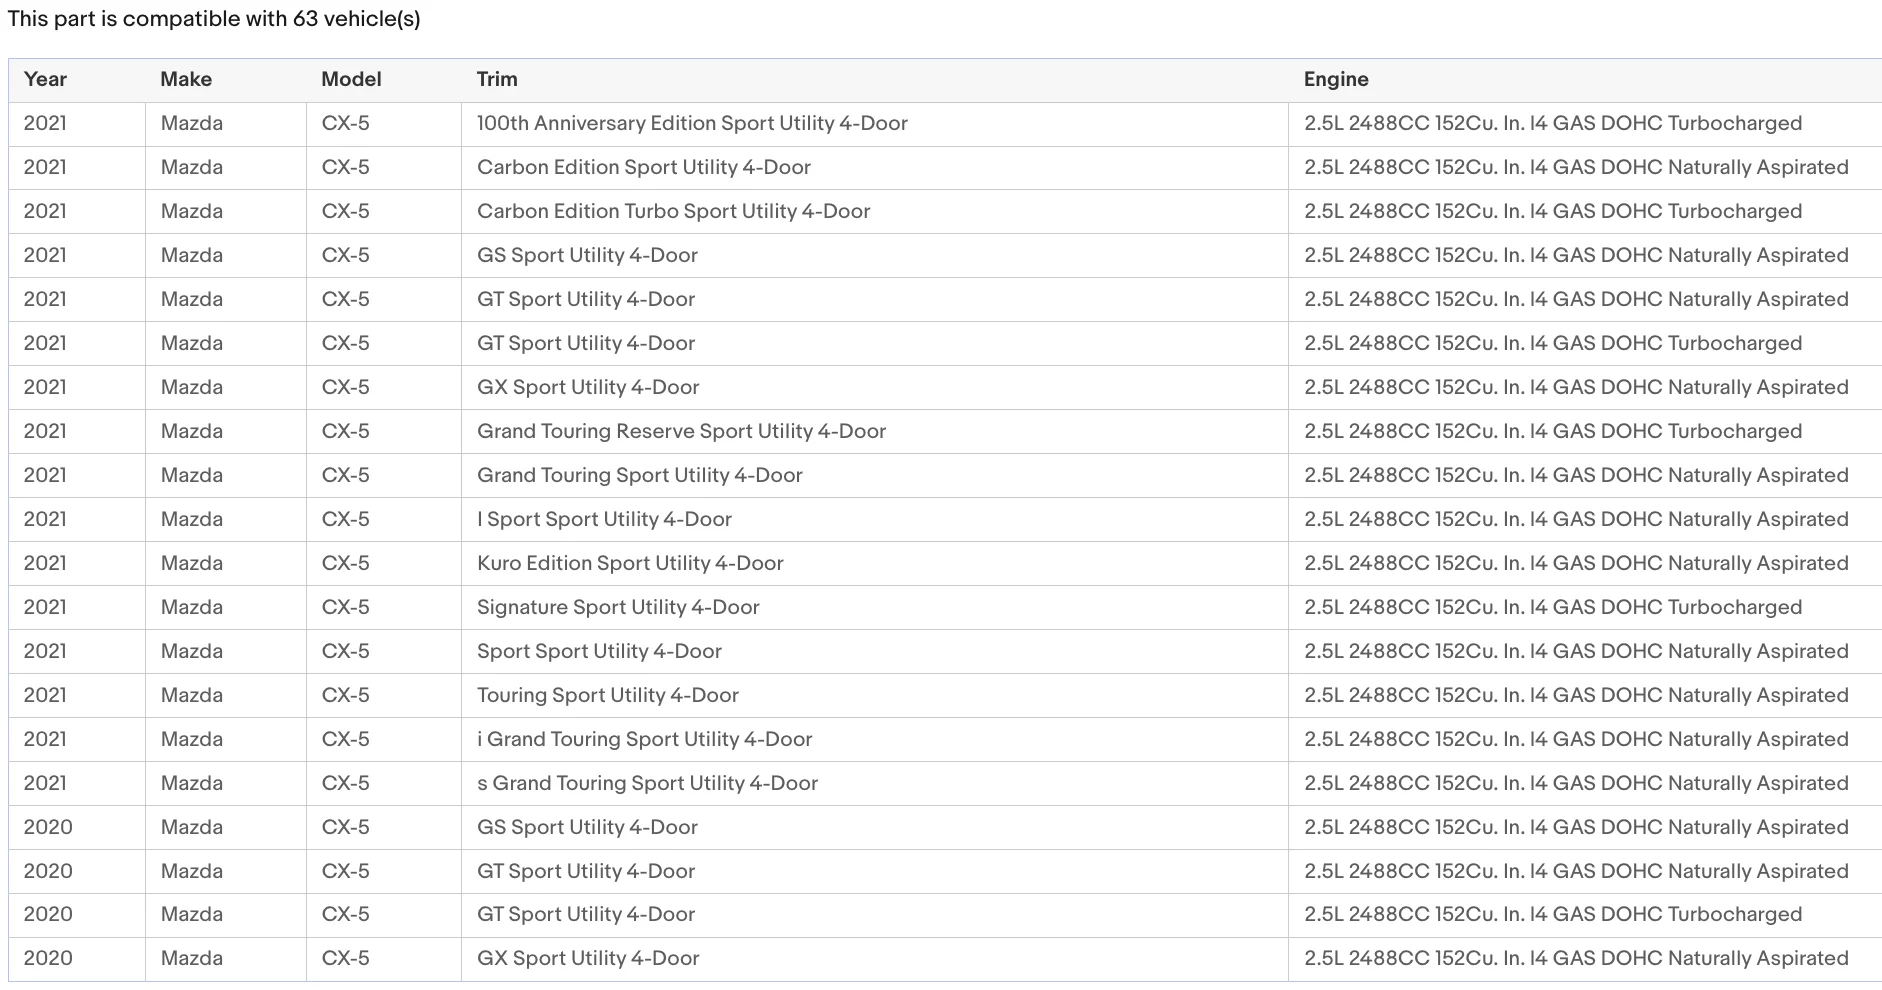1882x990 pixels.
Task: Select the "Carbon Edition Turbo Sport Utility 4-Door" trim
Action: (x=673, y=211)
